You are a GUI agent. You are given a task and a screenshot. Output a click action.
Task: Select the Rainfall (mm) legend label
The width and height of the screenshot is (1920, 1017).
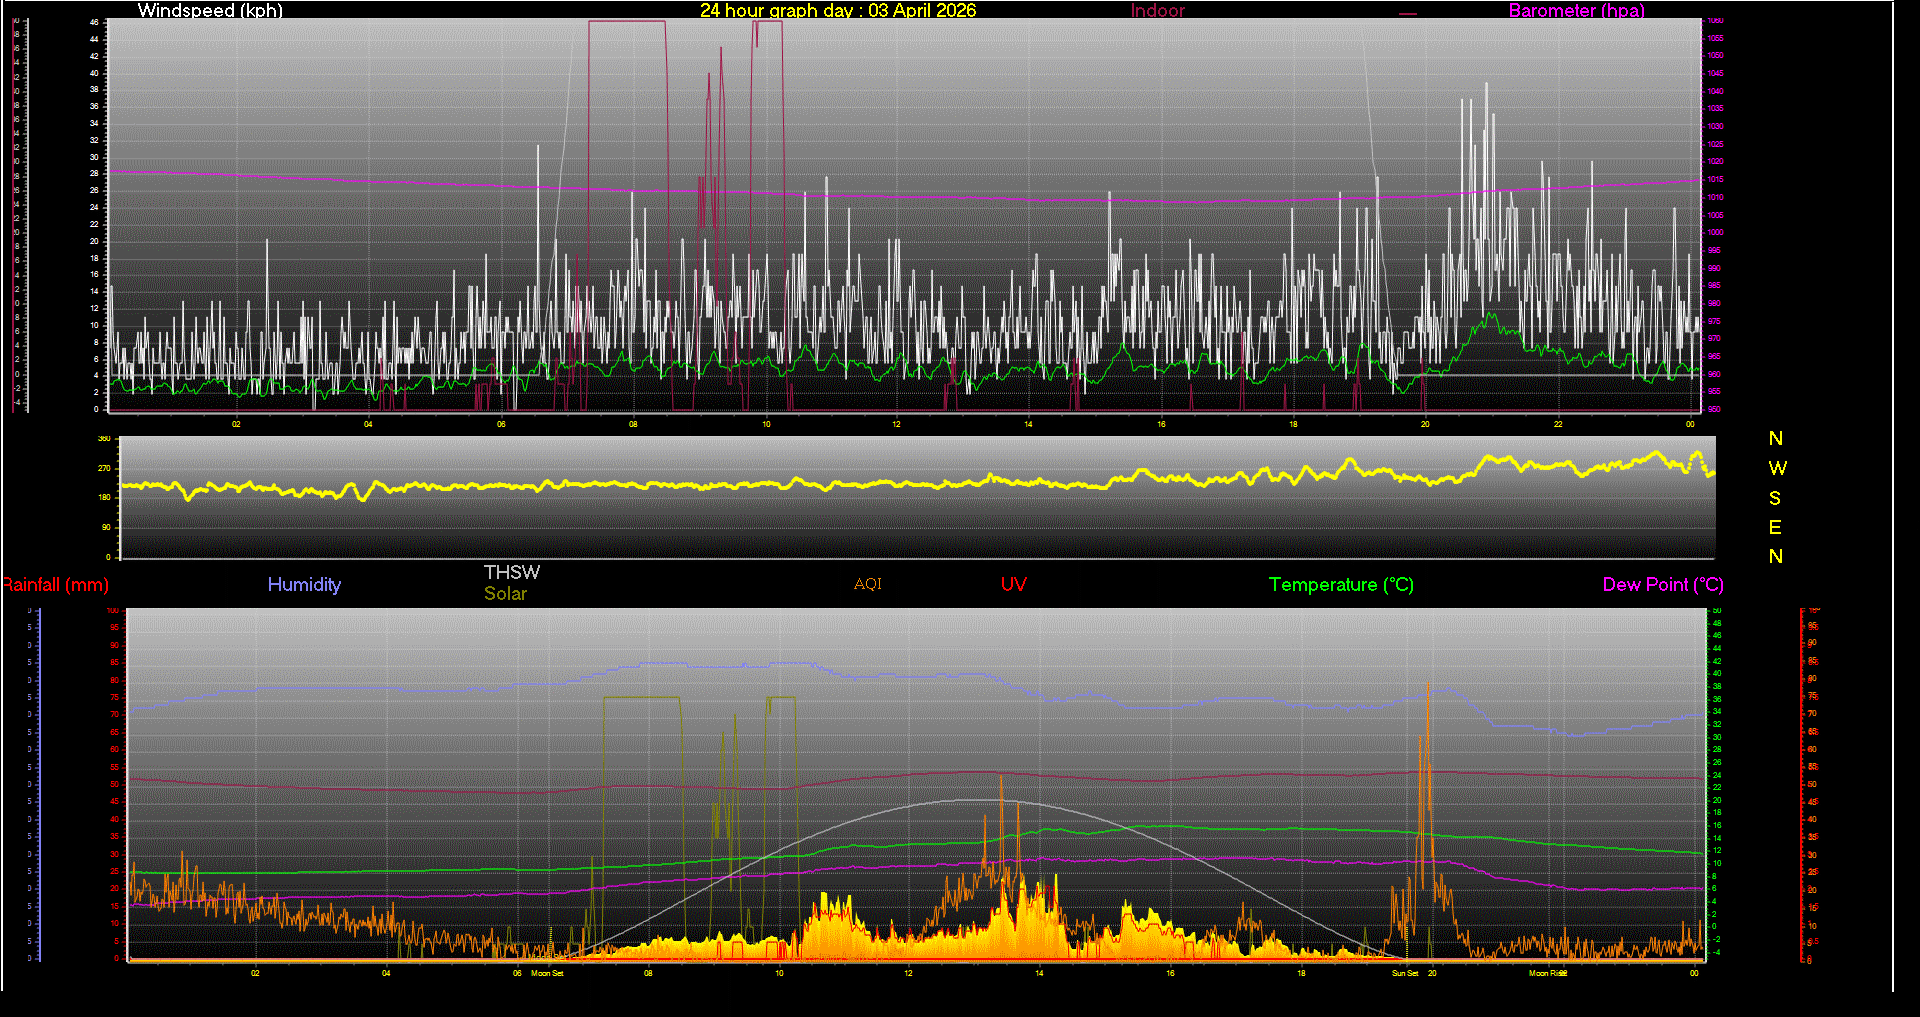(x=56, y=585)
